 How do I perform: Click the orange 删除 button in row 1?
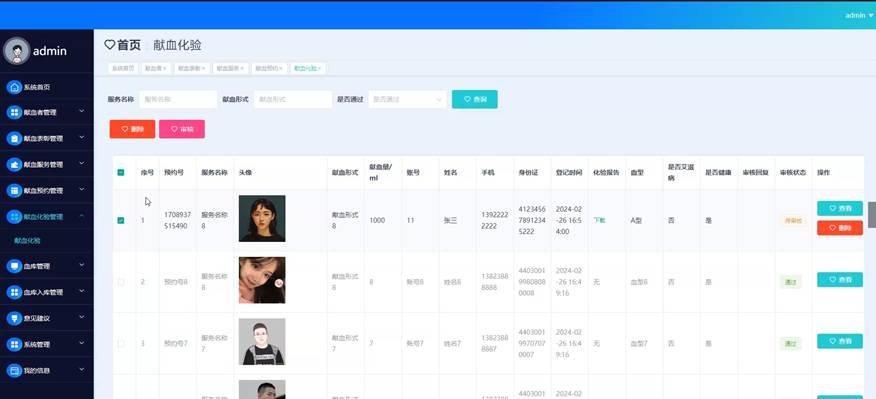[x=840, y=228]
